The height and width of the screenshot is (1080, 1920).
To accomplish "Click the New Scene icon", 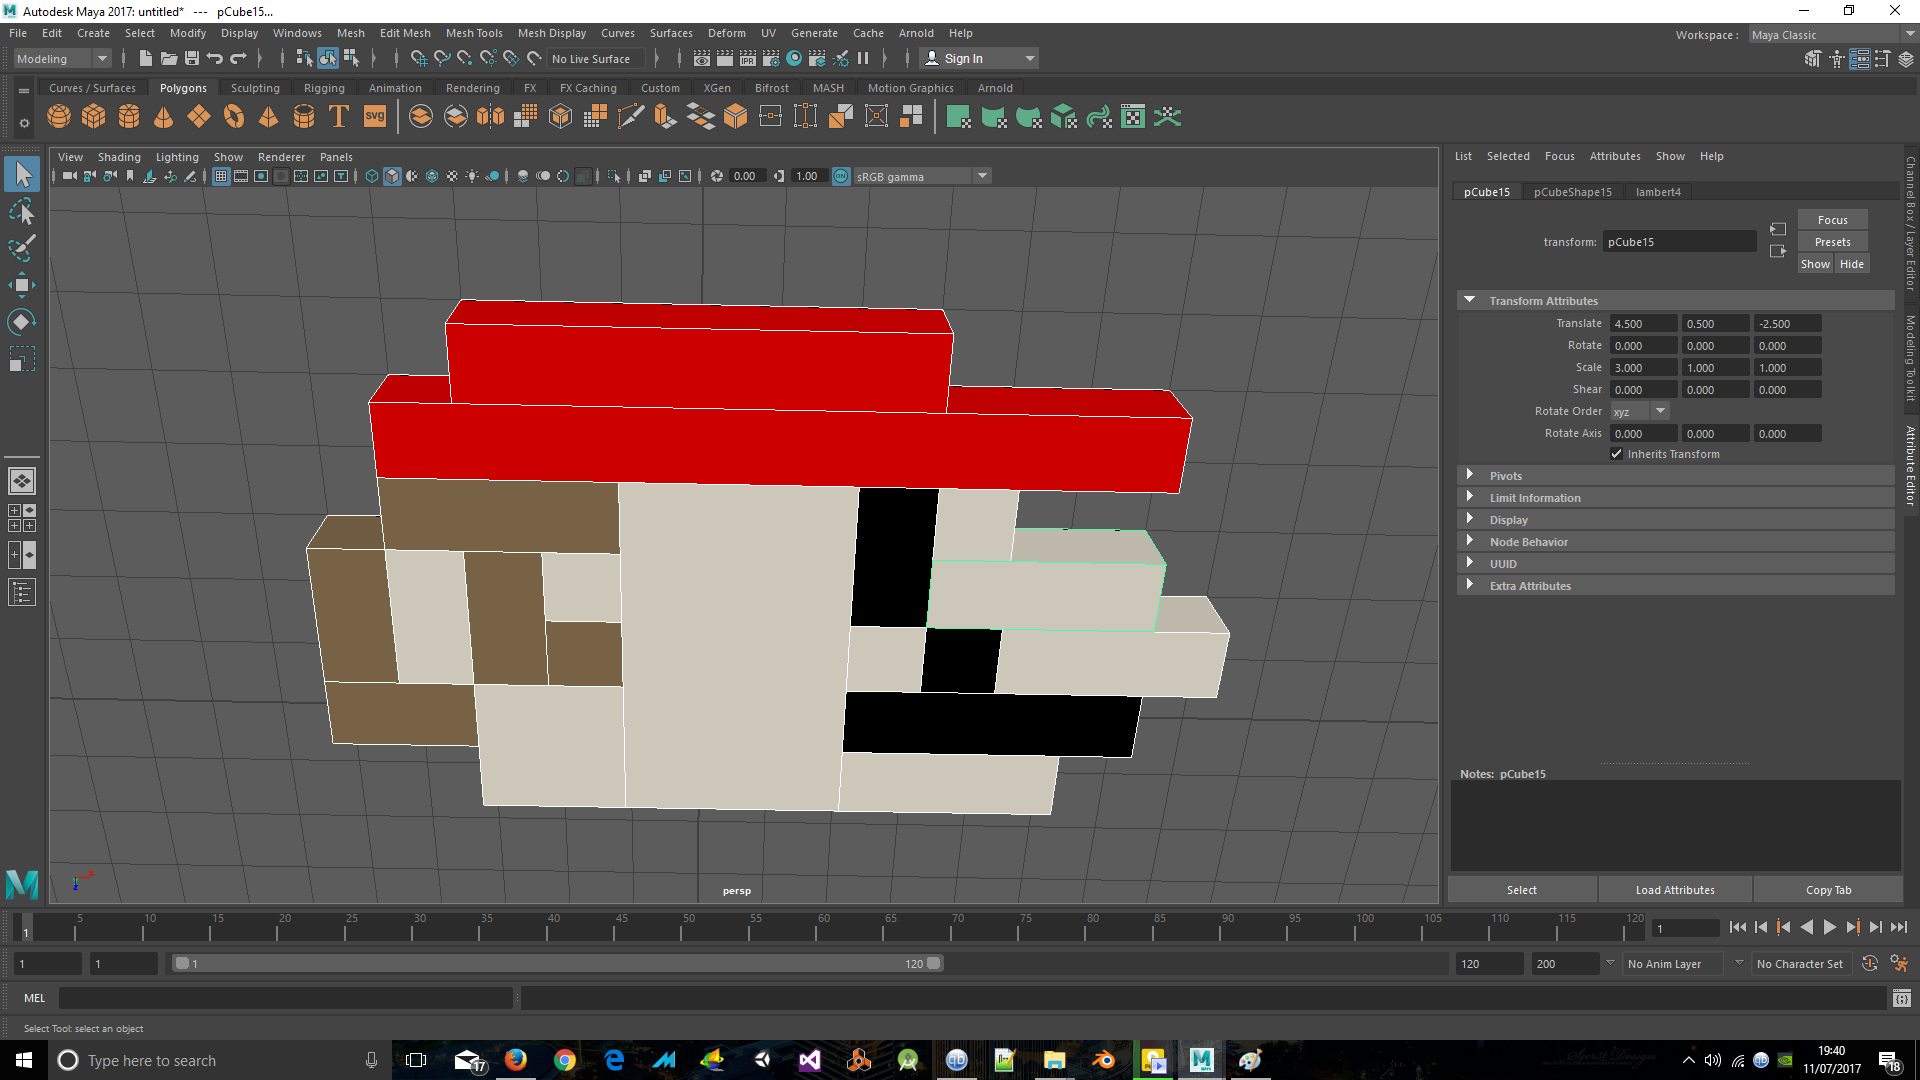I will [146, 59].
